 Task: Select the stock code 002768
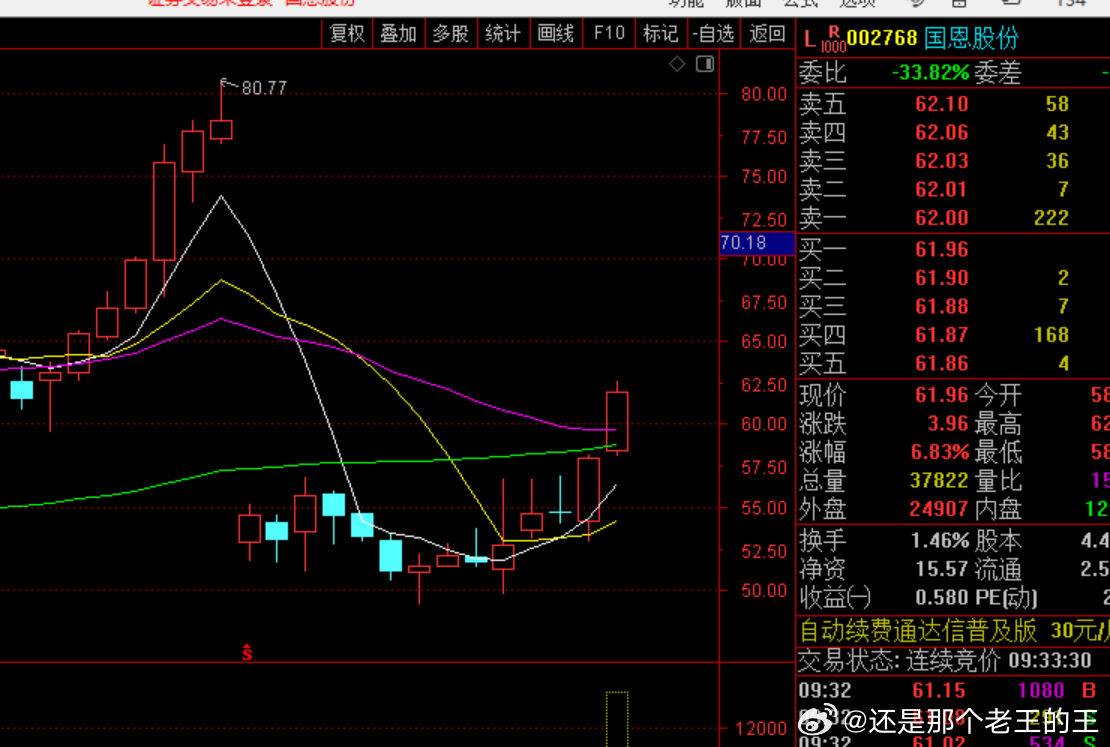(882, 38)
